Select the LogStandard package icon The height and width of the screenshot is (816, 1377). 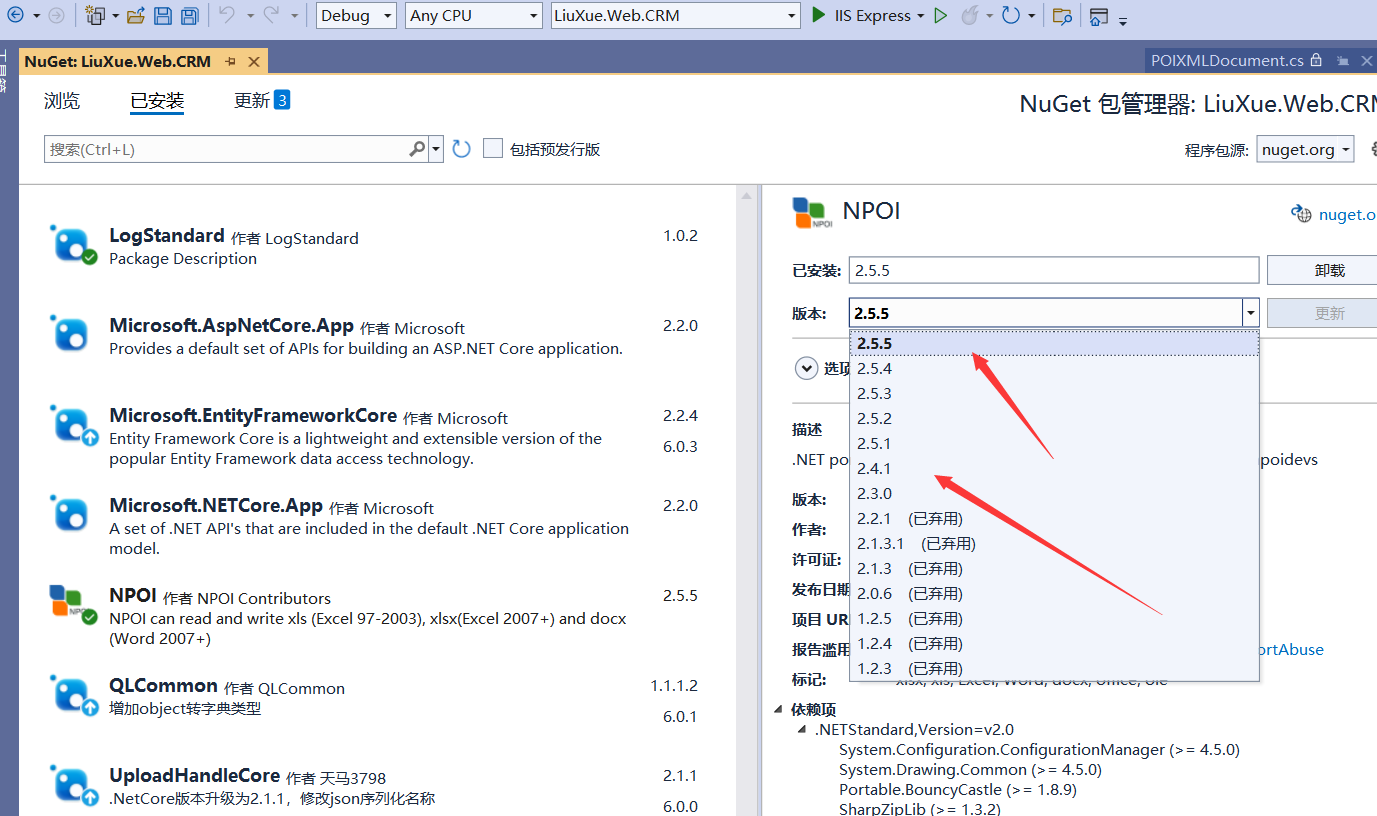pyautogui.click(x=73, y=245)
